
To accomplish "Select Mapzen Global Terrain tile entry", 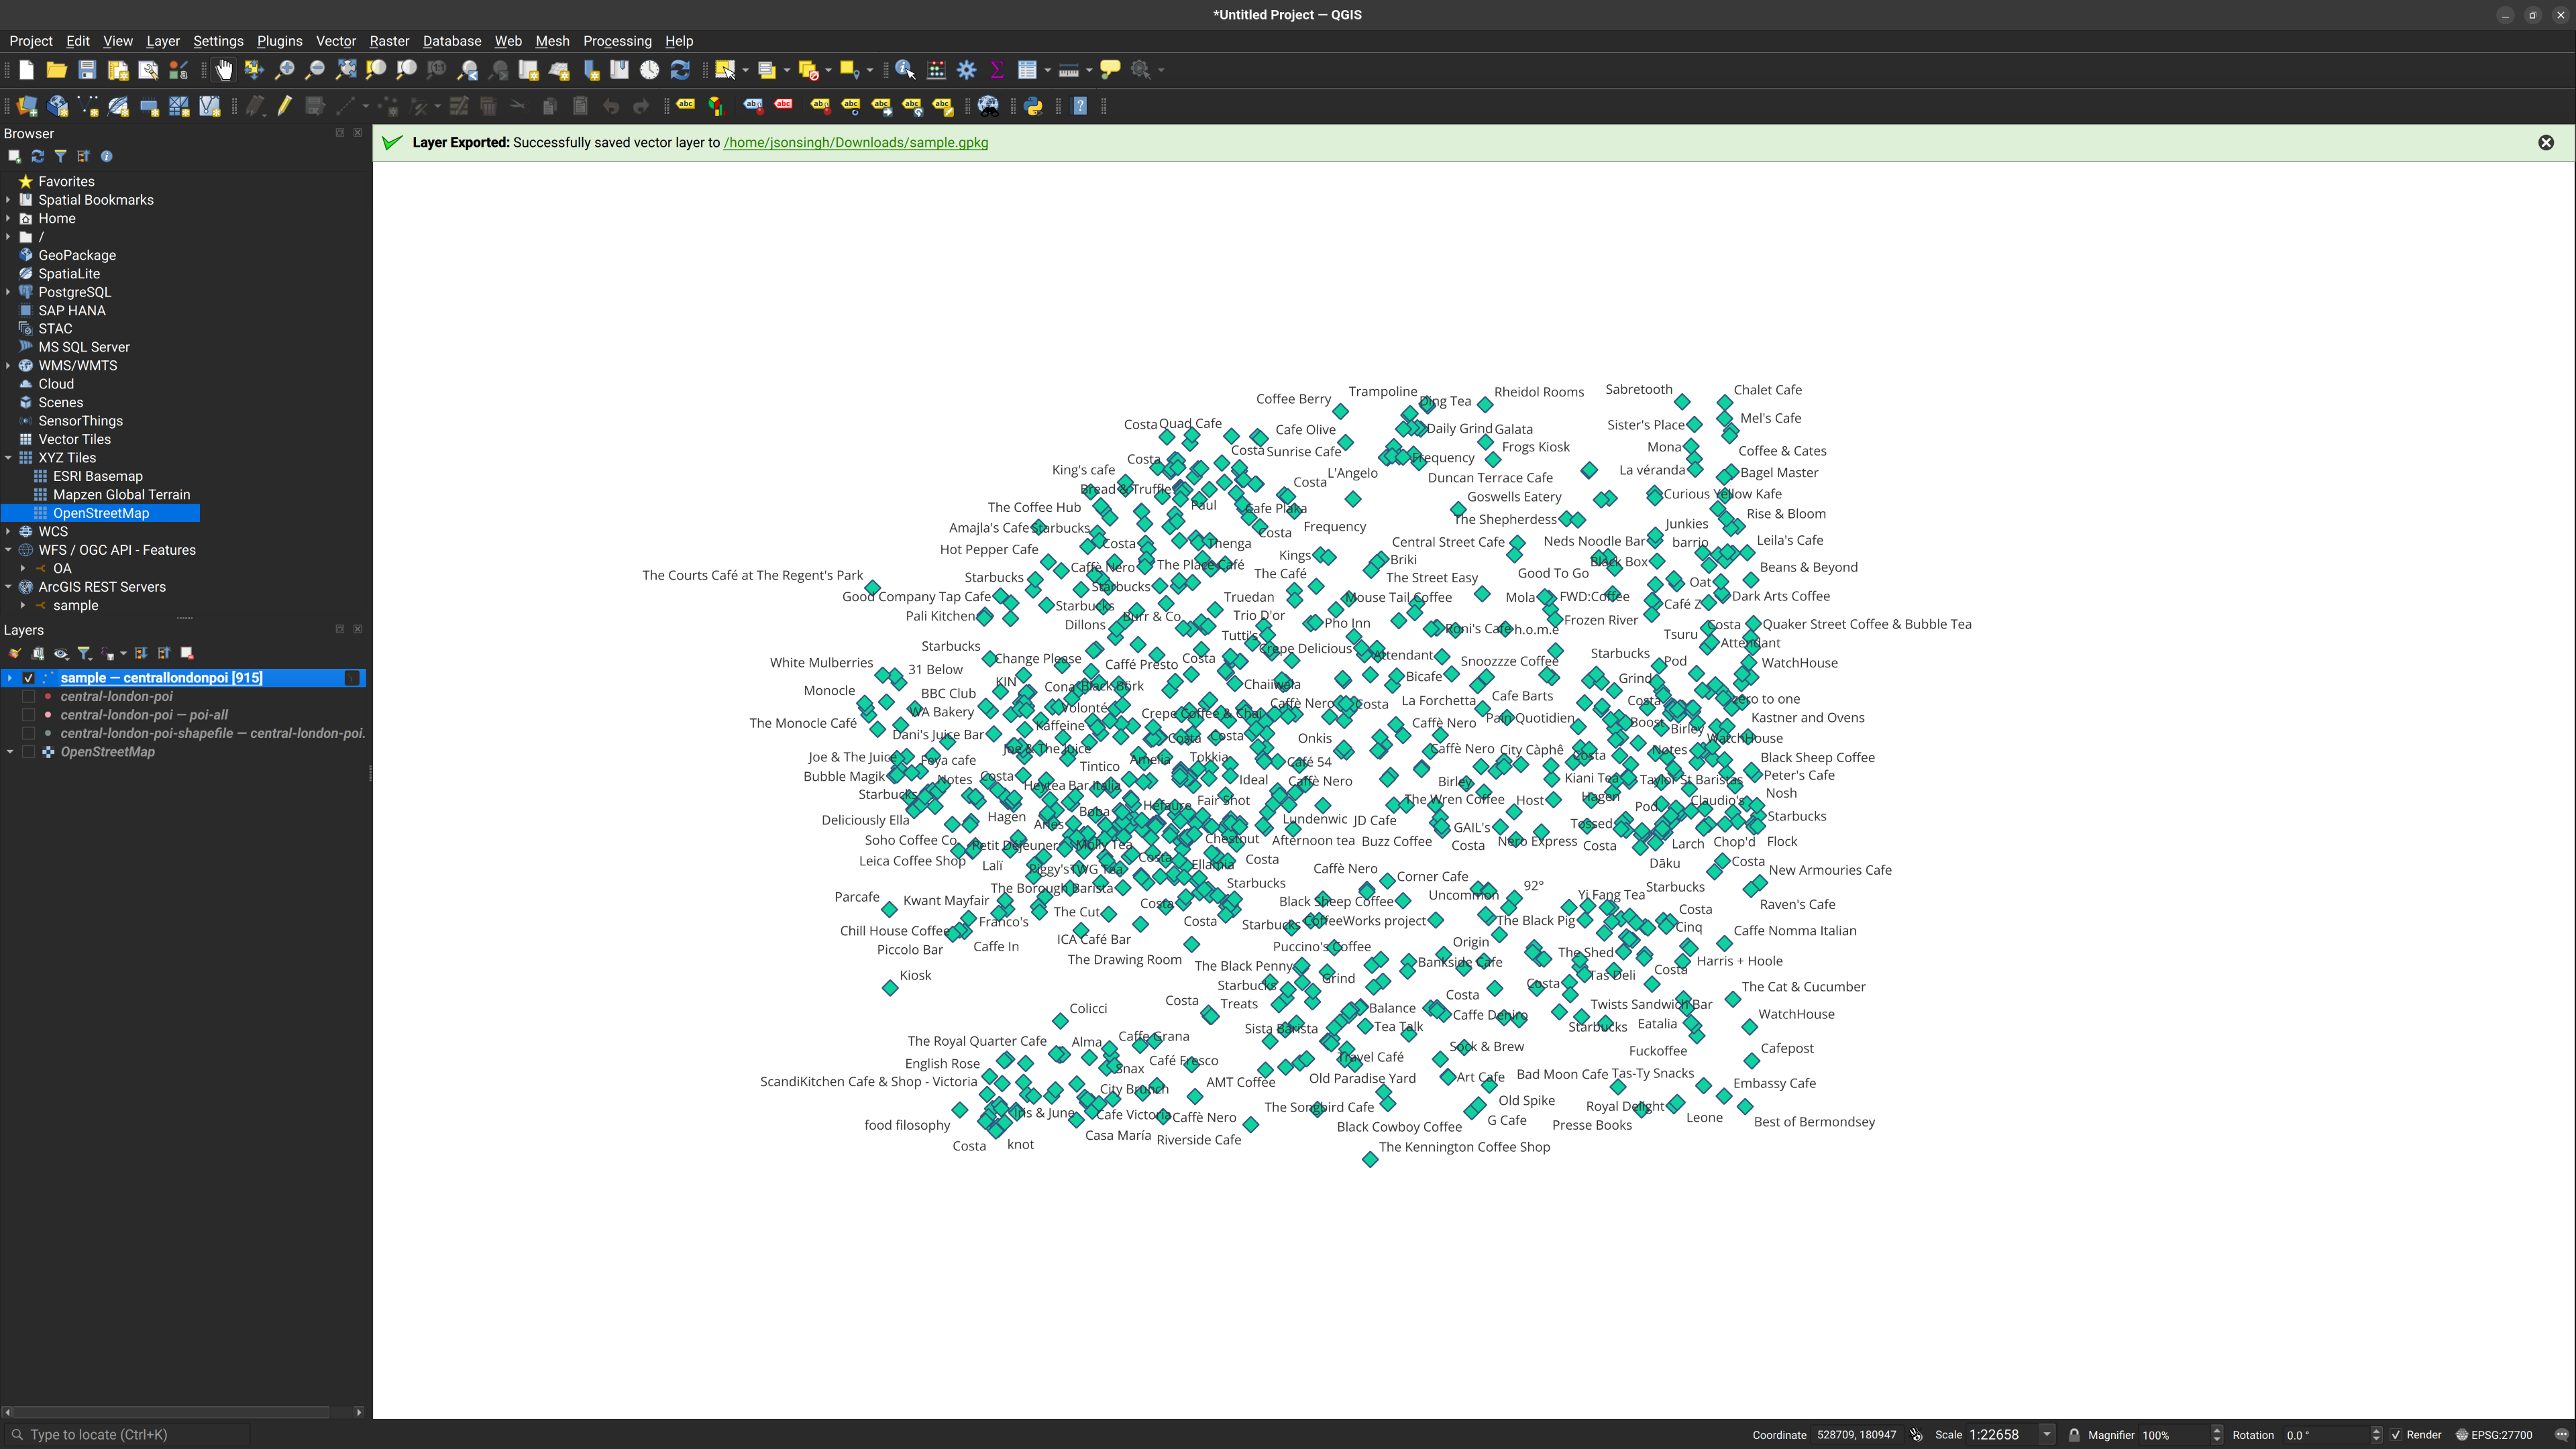I will click(x=121, y=495).
